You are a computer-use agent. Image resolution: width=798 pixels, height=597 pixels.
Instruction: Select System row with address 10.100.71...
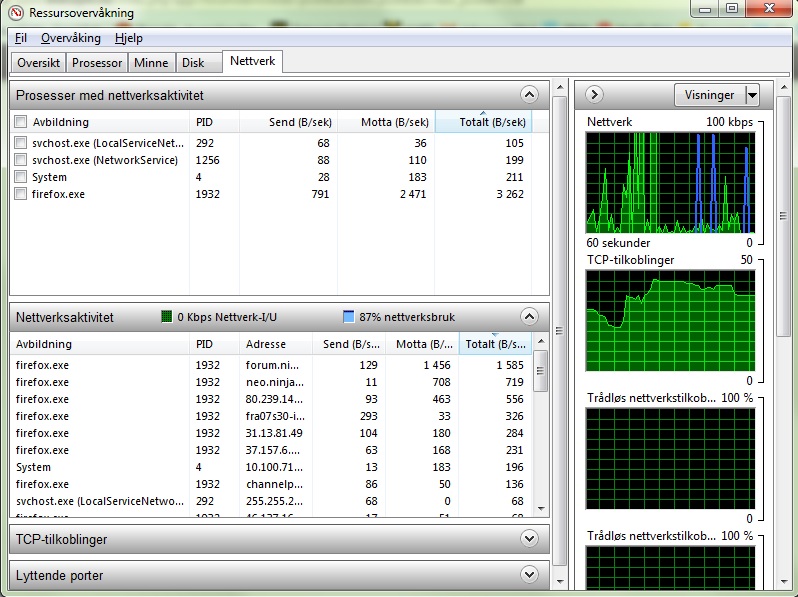pyautogui.click(x=271, y=467)
